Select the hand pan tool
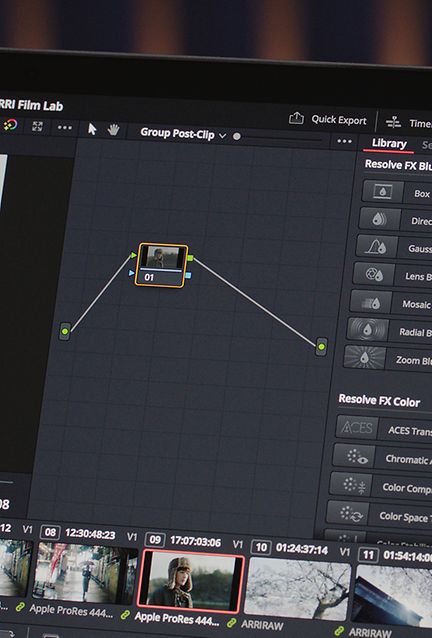Image resolution: width=432 pixels, height=638 pixels. coord(113,130)
